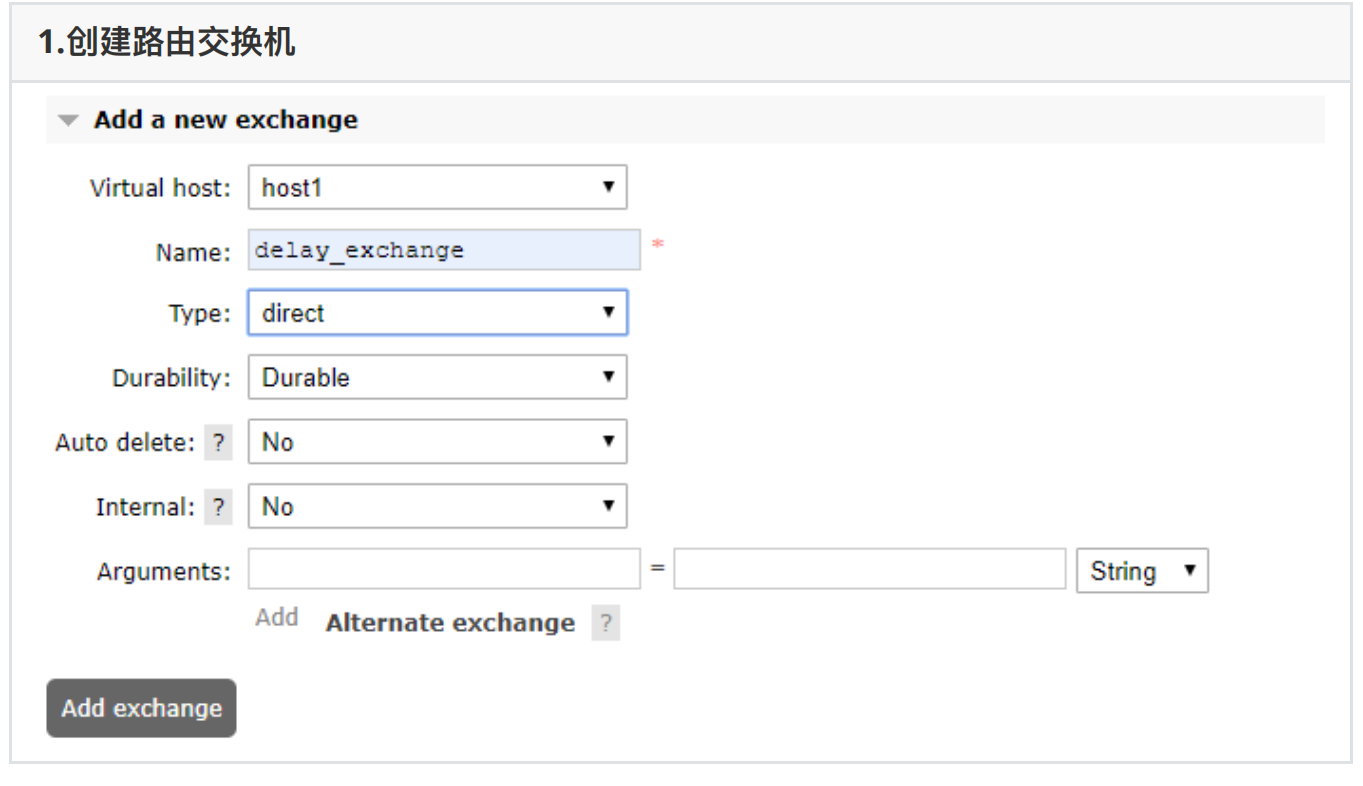Image resolution: width=1363 pixels, height=786 pixels.
Task: Show help for Alternate exchange question mark
Action: 605,624
